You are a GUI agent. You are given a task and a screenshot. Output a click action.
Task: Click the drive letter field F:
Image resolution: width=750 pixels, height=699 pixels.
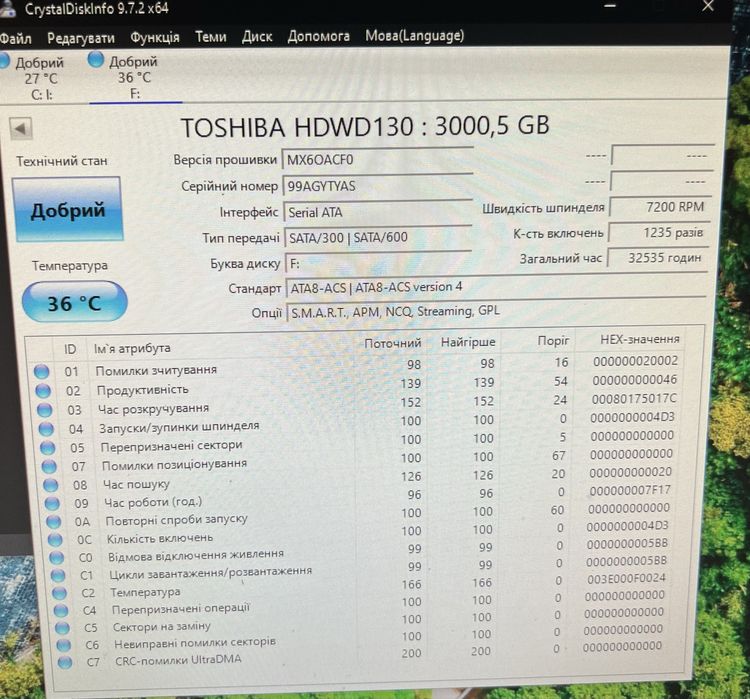tap(378, 263)
